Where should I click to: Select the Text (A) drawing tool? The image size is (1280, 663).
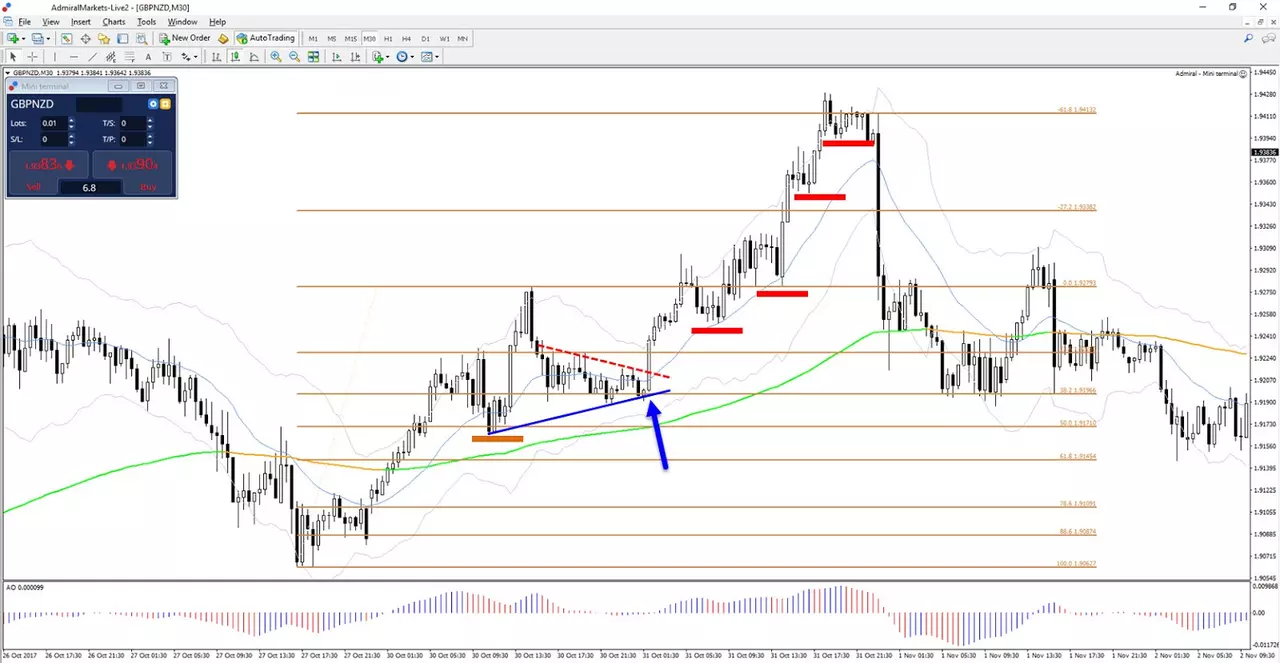point(148,57)
